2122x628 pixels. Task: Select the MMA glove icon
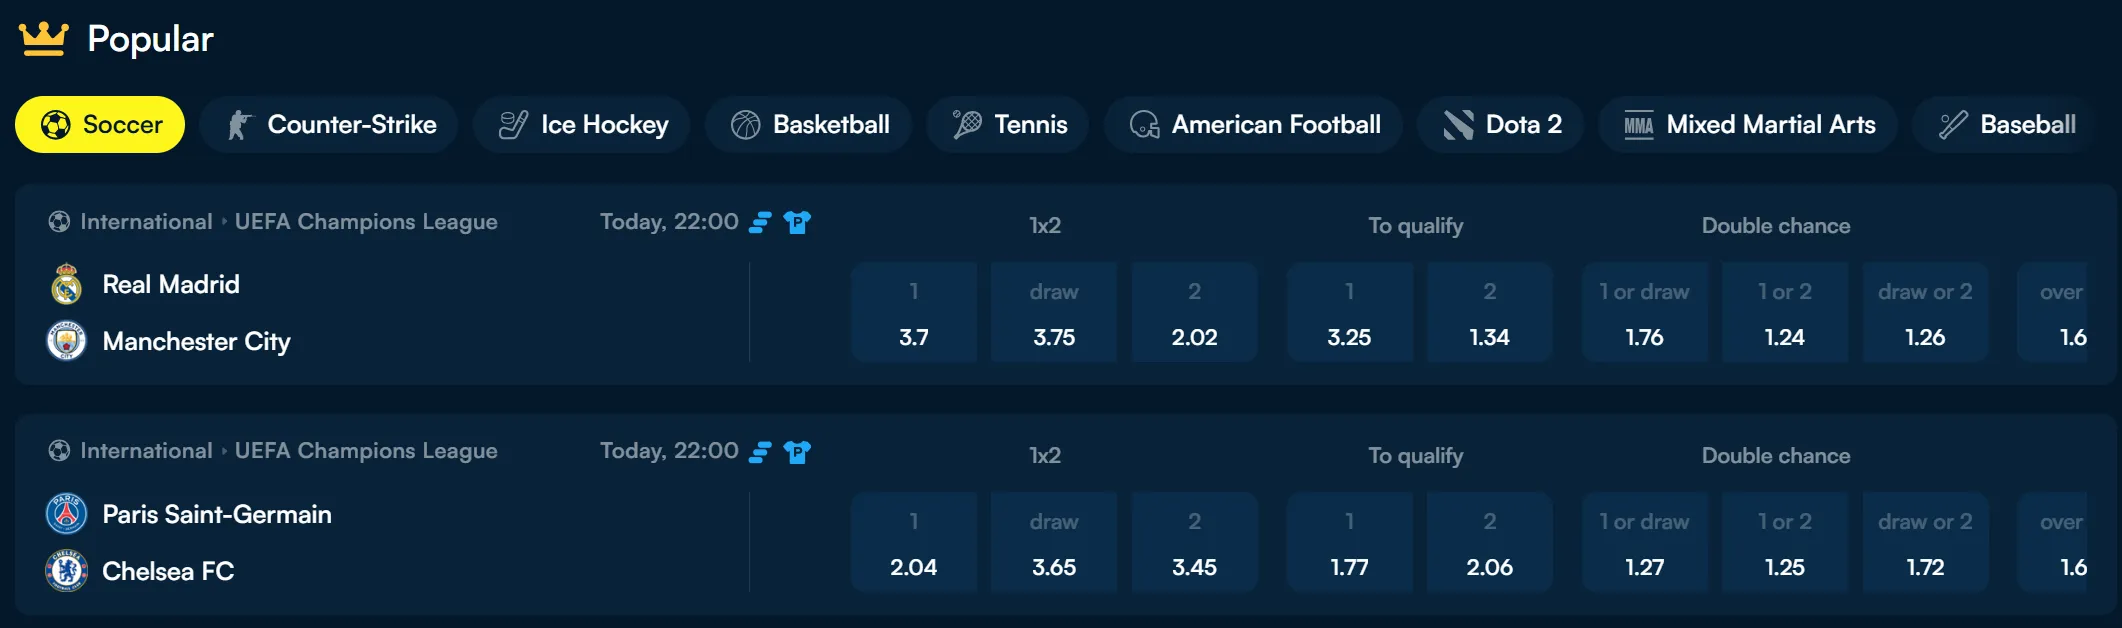tap(1636, 124)
